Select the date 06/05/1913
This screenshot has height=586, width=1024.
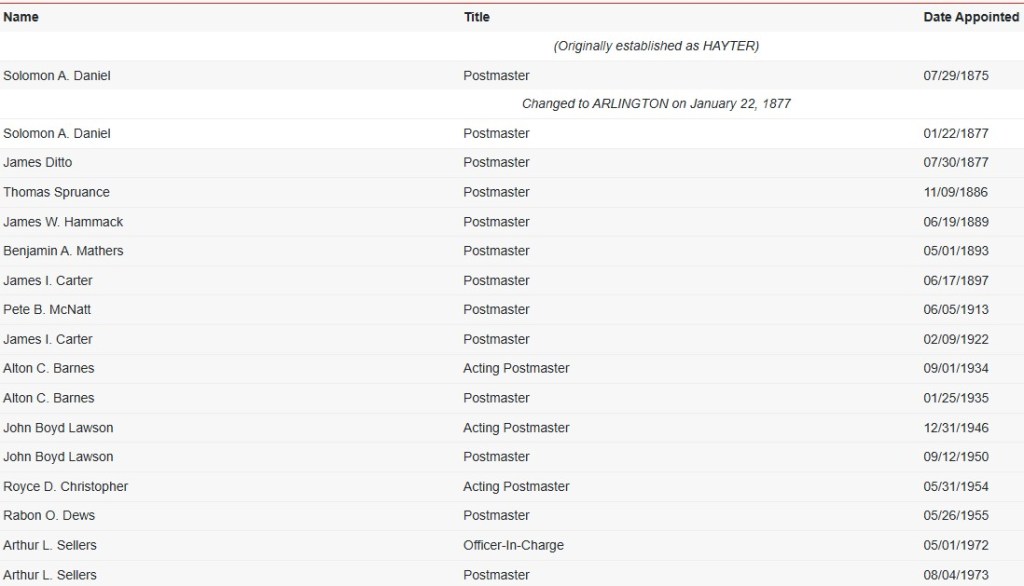(955, 310)
